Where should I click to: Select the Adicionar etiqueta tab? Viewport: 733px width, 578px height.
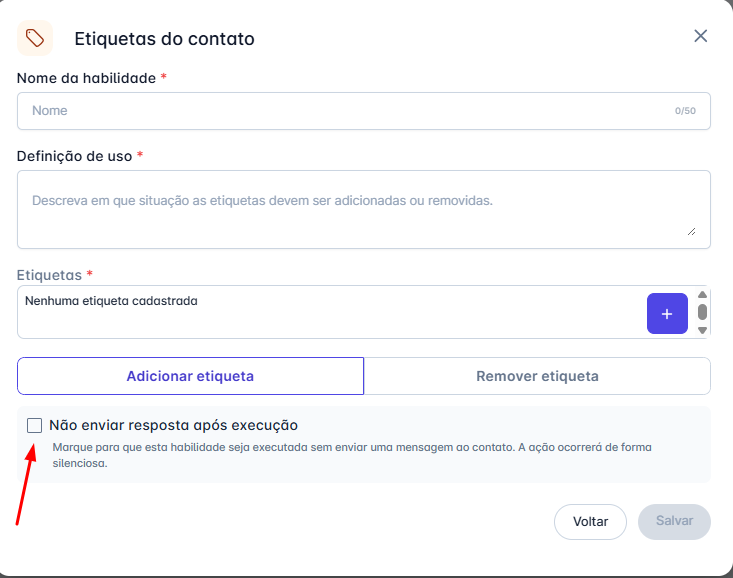(x=190, y=376)
